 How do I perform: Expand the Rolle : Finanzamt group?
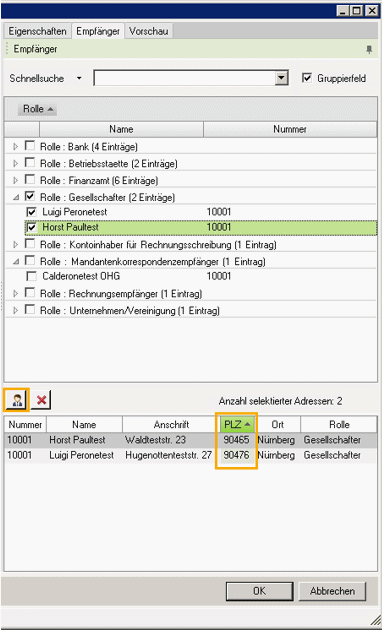click(16, 180)
